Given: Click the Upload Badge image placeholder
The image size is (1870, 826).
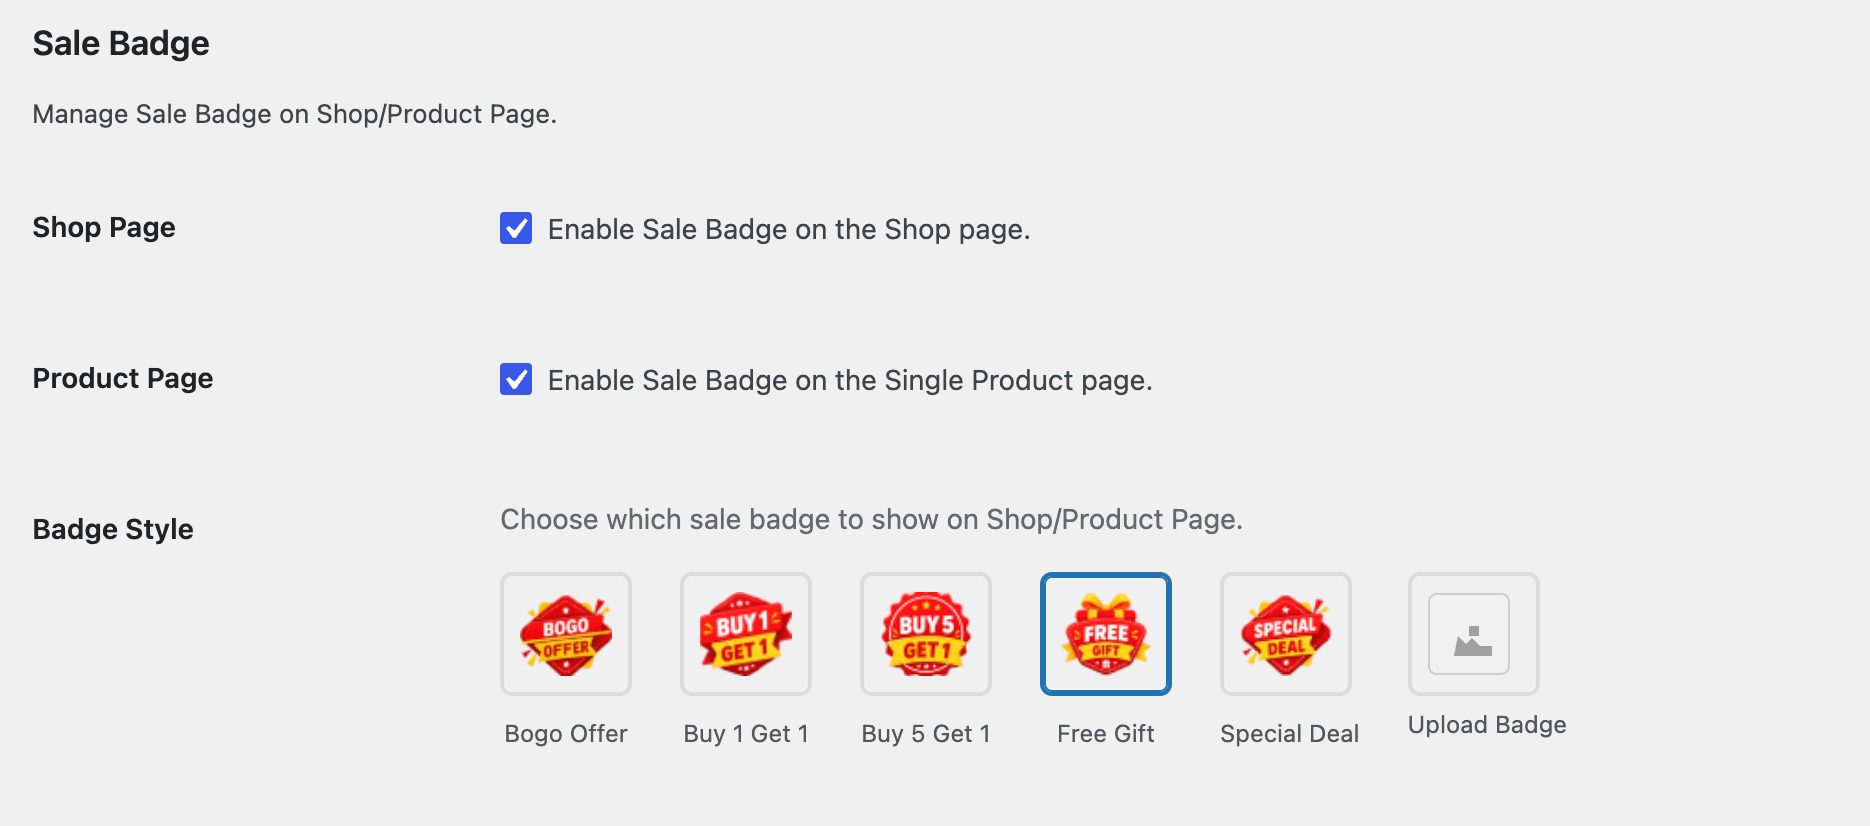Looking at the screenshot, I should point(1474,634).
